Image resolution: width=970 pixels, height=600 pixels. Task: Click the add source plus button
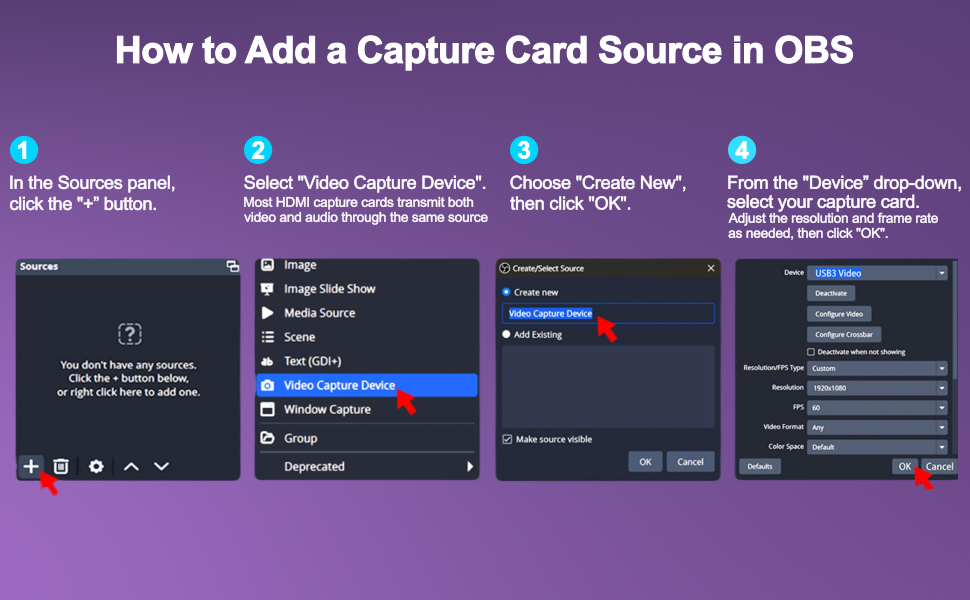click(x=31, y=466)
